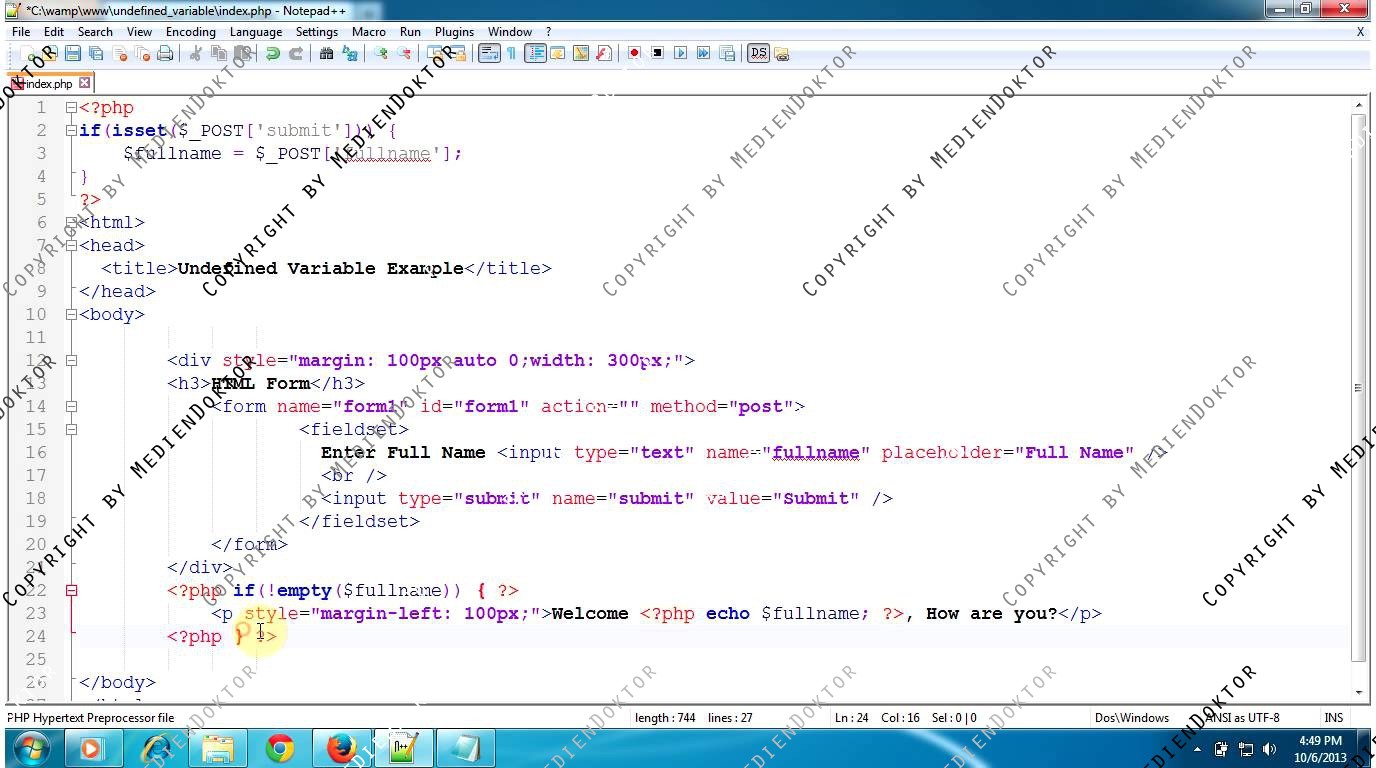Click the Open file toolbar icon
This screenshot has height=768, width=1376.
pyautogui.click(x=50, y=53)
